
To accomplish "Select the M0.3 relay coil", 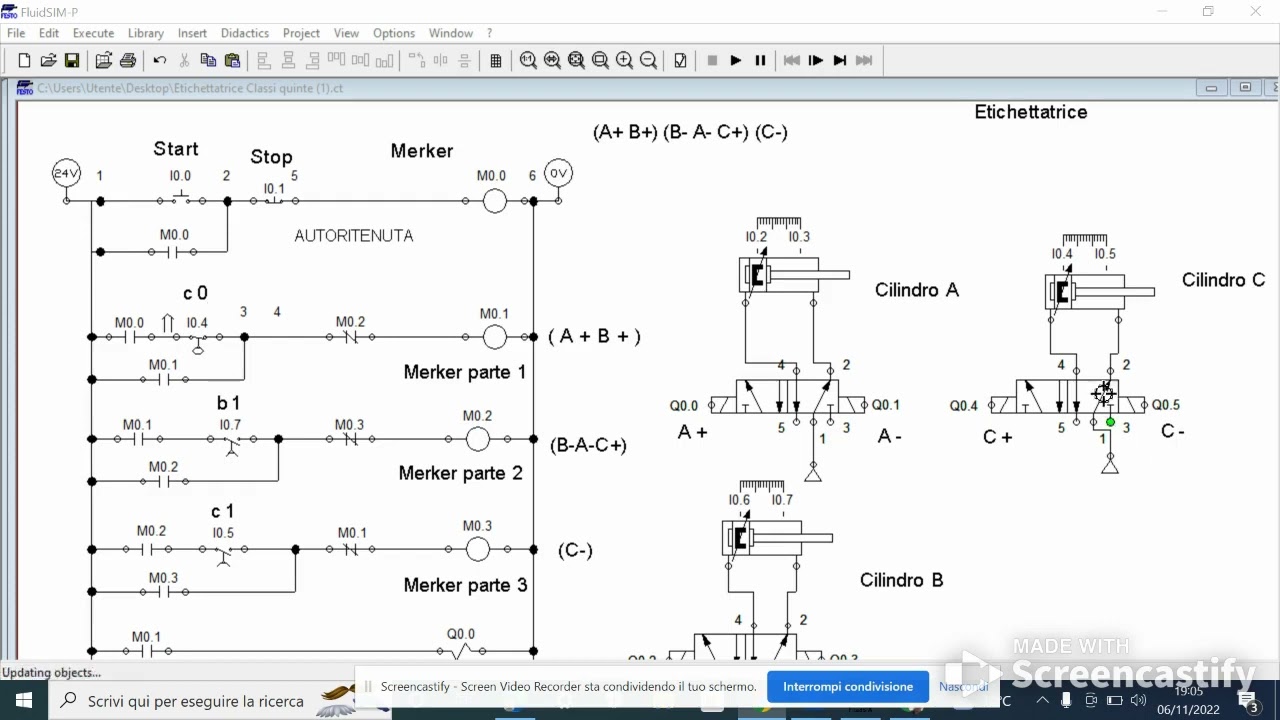I will pos(478,549).
